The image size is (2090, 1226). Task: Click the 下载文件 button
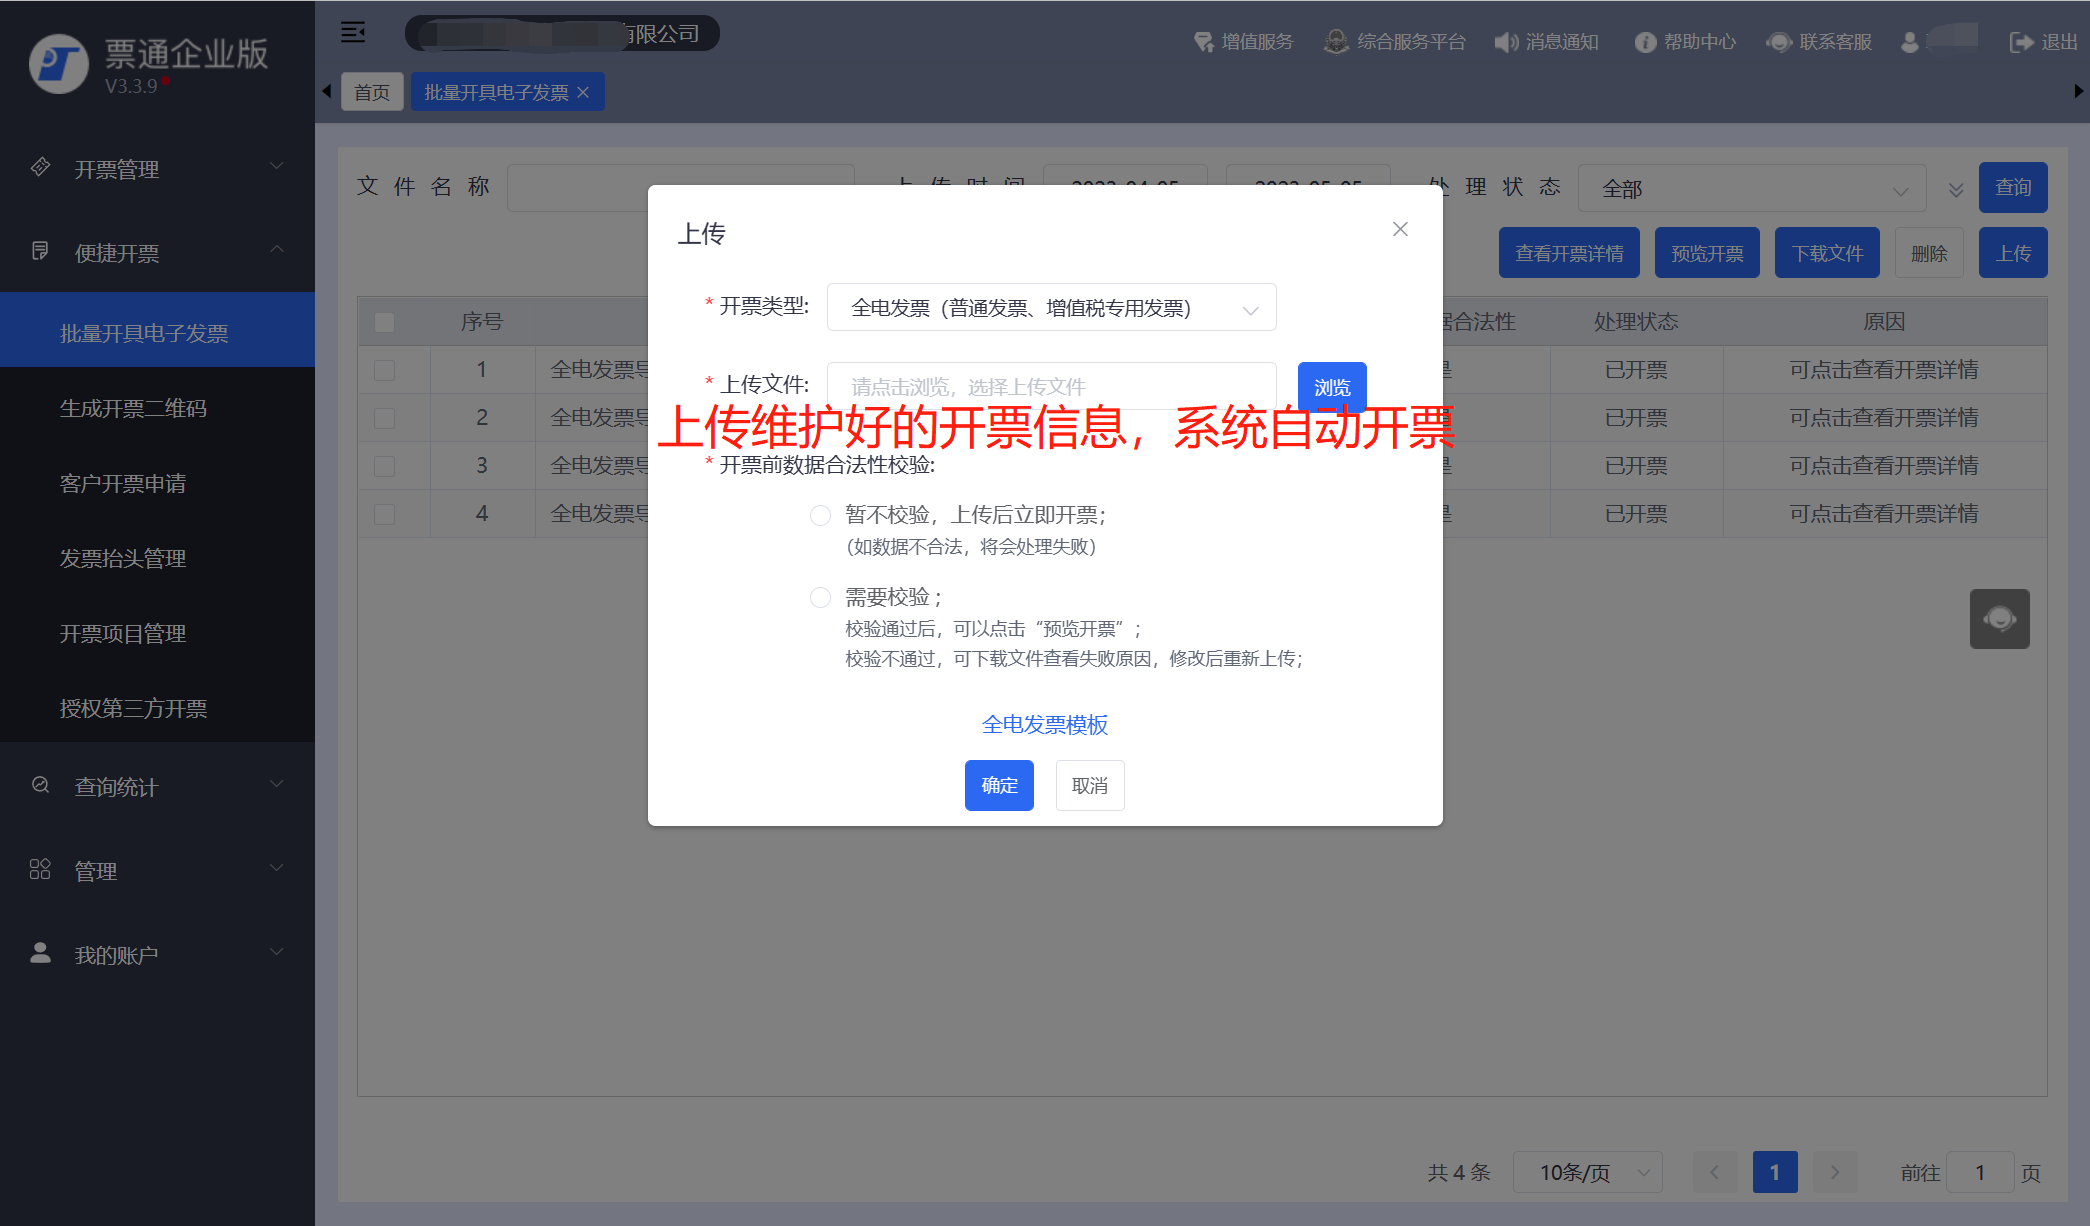pos(1827,253)
